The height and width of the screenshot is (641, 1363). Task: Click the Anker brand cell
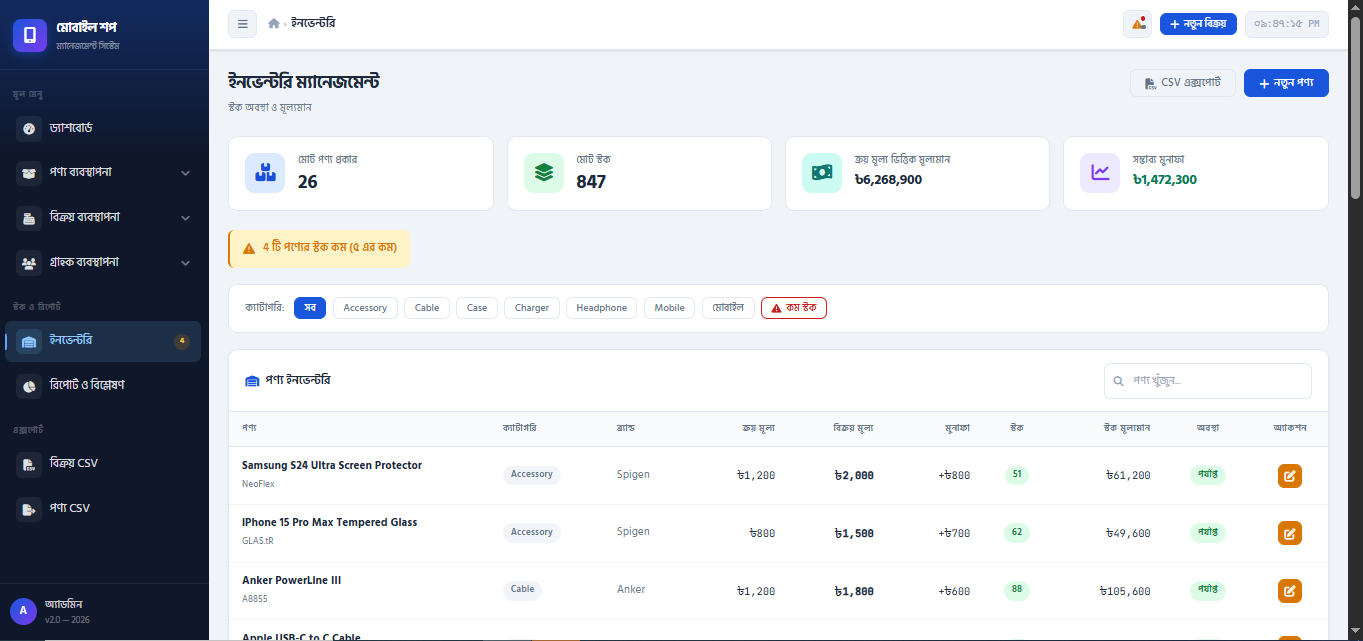tap(631, 590)
